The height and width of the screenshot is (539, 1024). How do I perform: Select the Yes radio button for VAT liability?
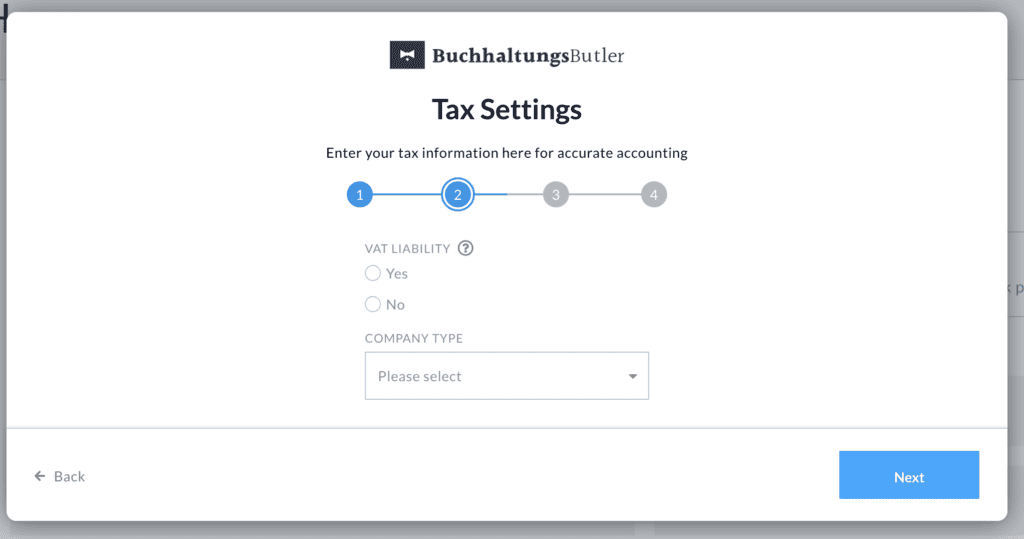pyautogui.click(x=373, y=273)
